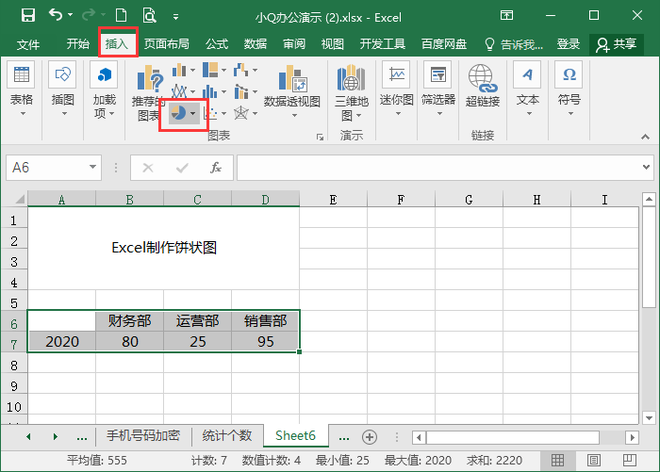Switch to Page Break Preview
Viewport: 660px width, 472px height.
[x=629, y=460]
